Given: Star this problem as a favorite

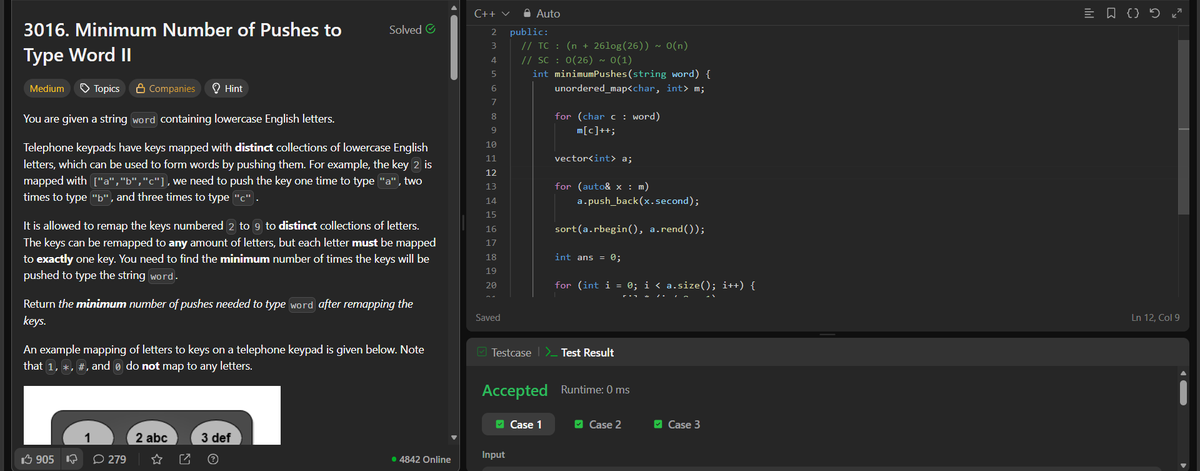Looking at the screenshot, I should pos(157,459).
